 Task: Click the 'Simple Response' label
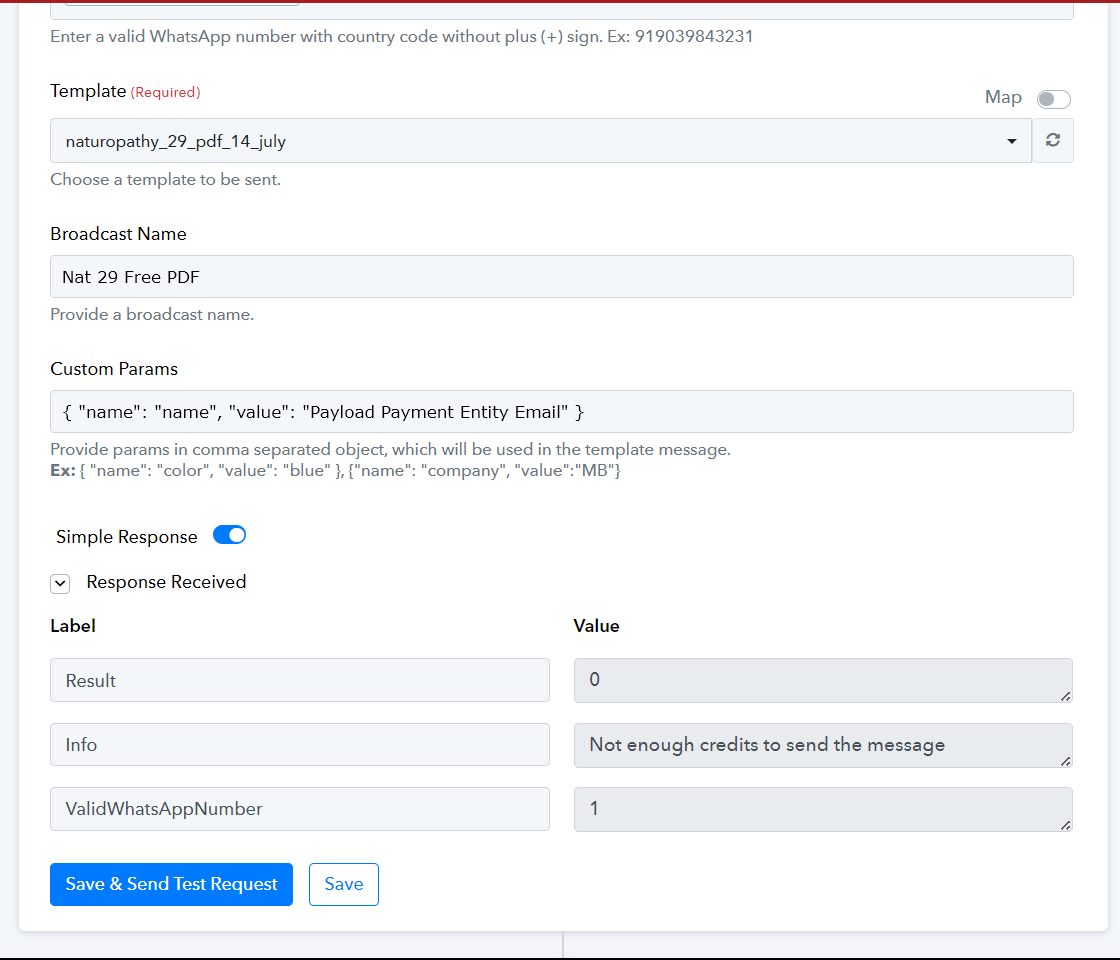click(x=126, y=536)
